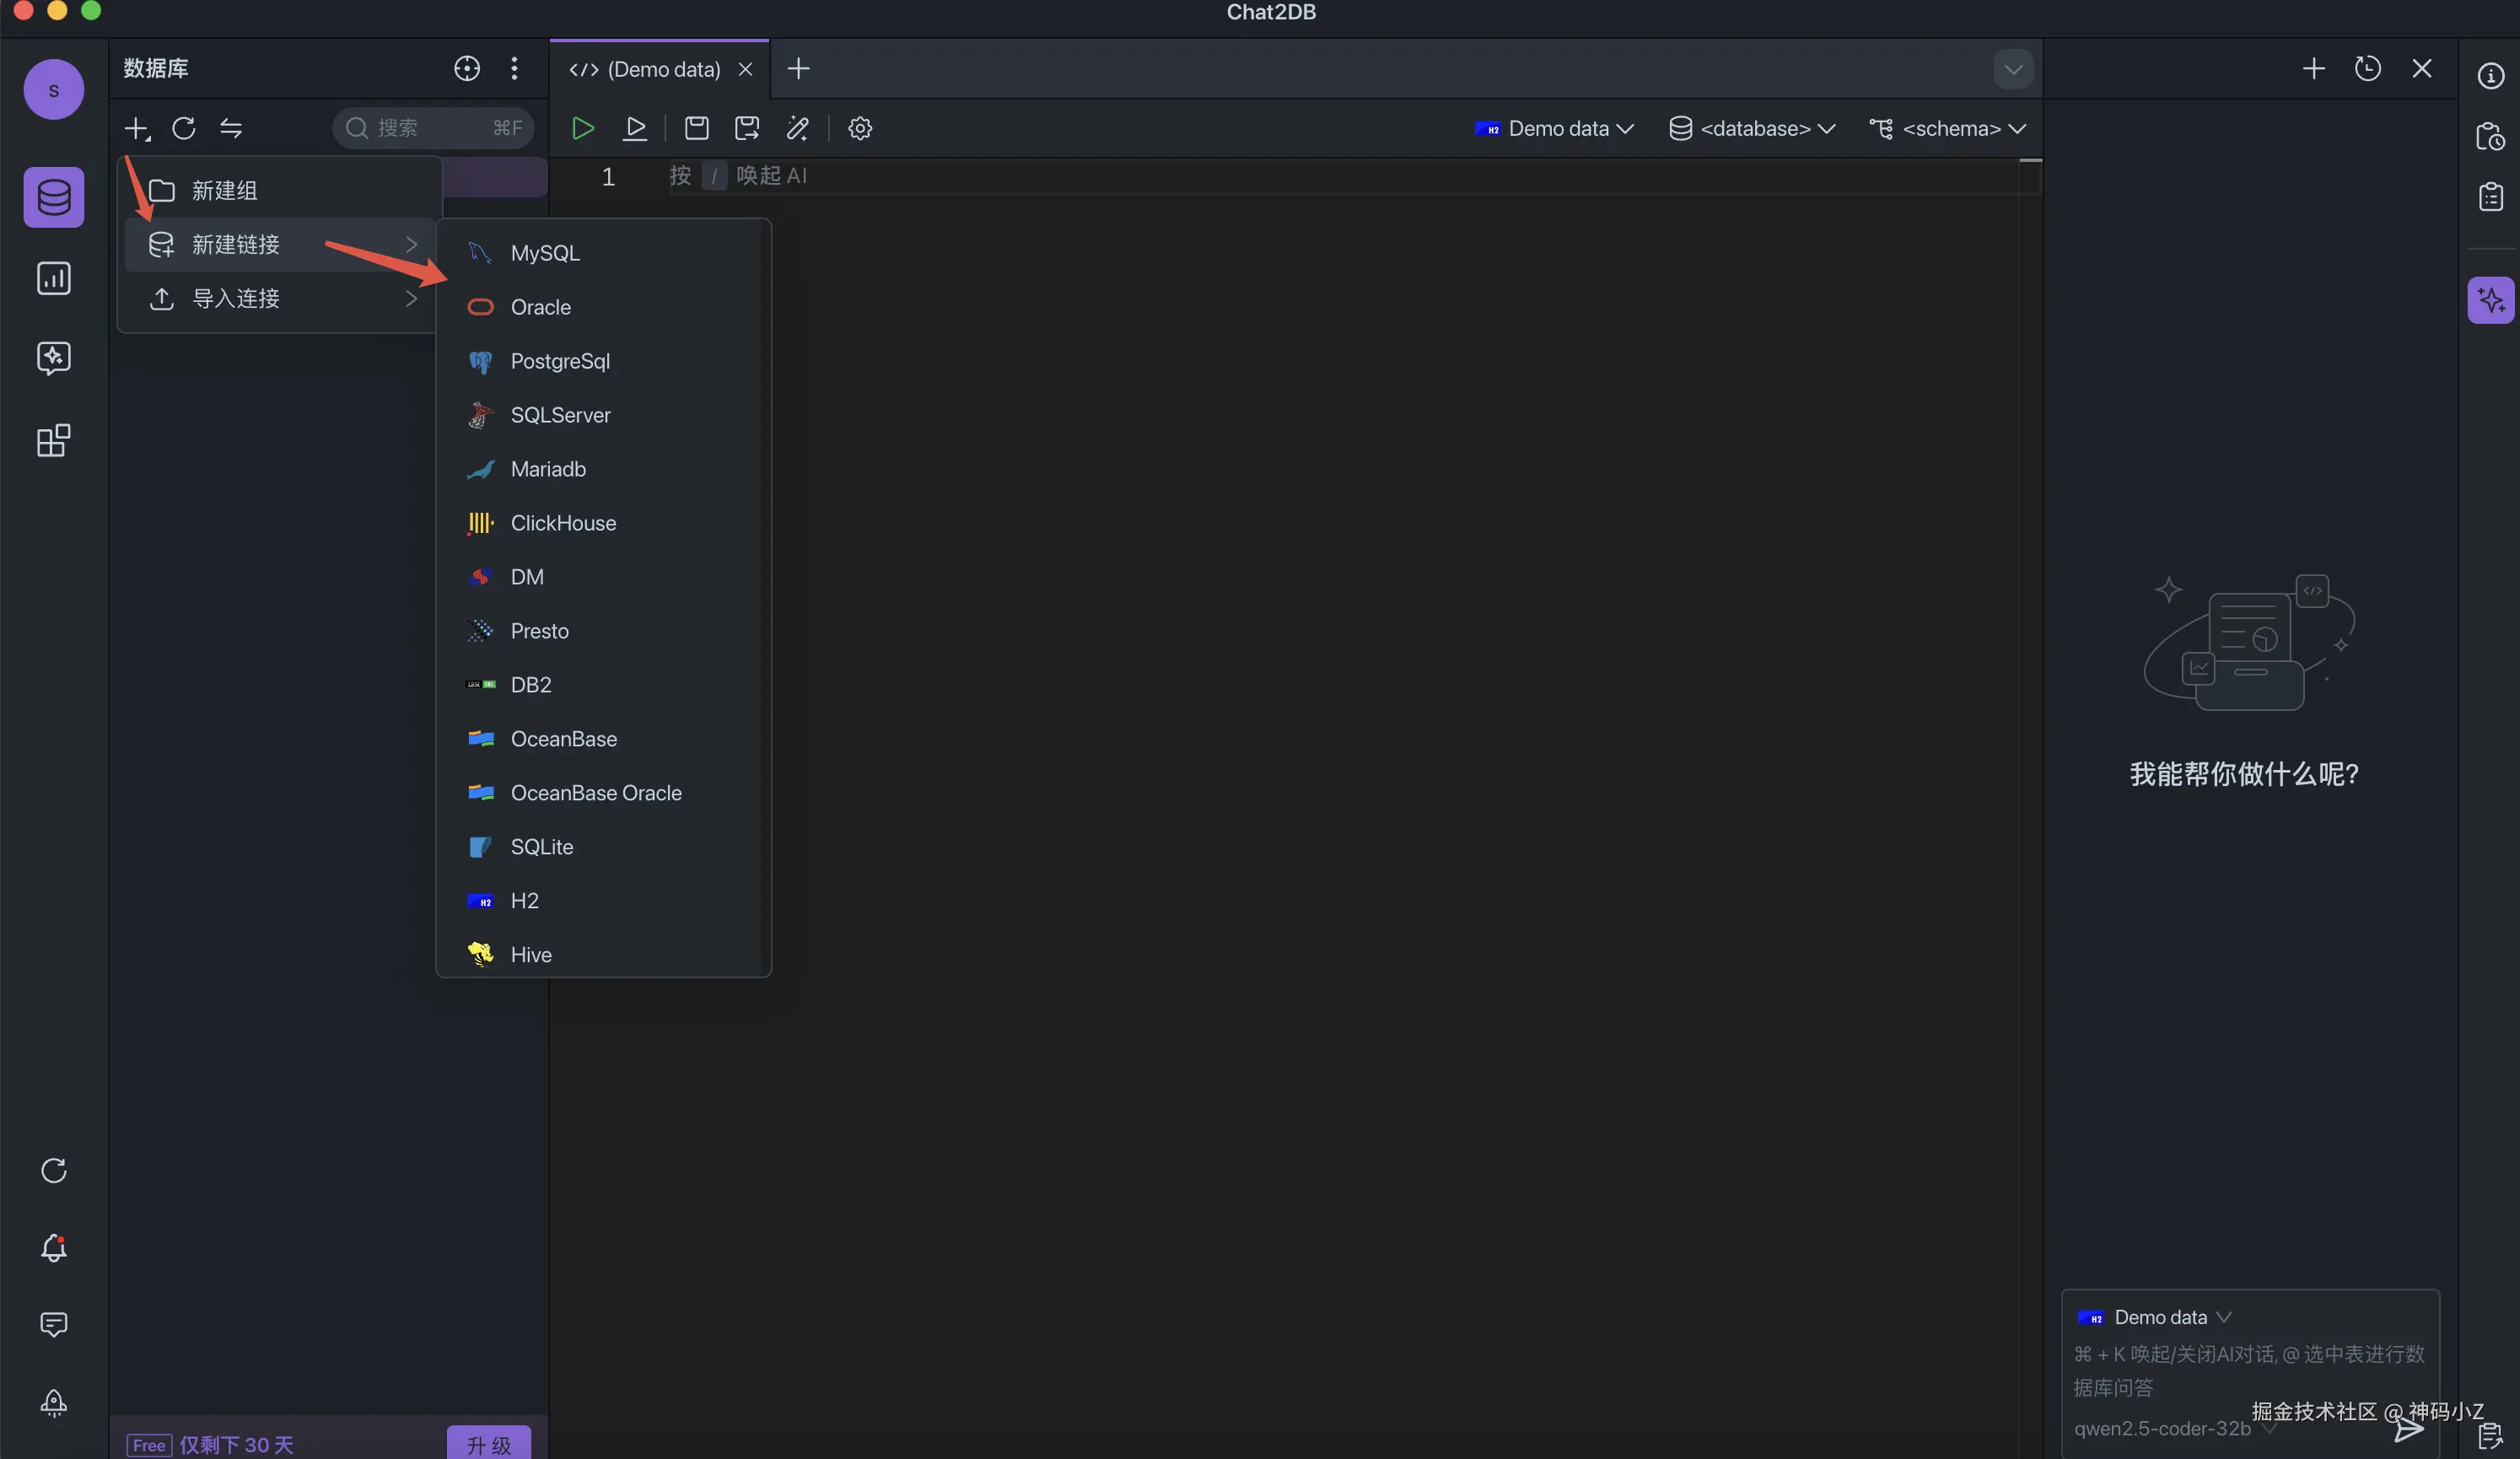The height and width of the screenshot is (1459, 2520).
Task: Click the green run SQL button
Action: [x=582, y=128]
